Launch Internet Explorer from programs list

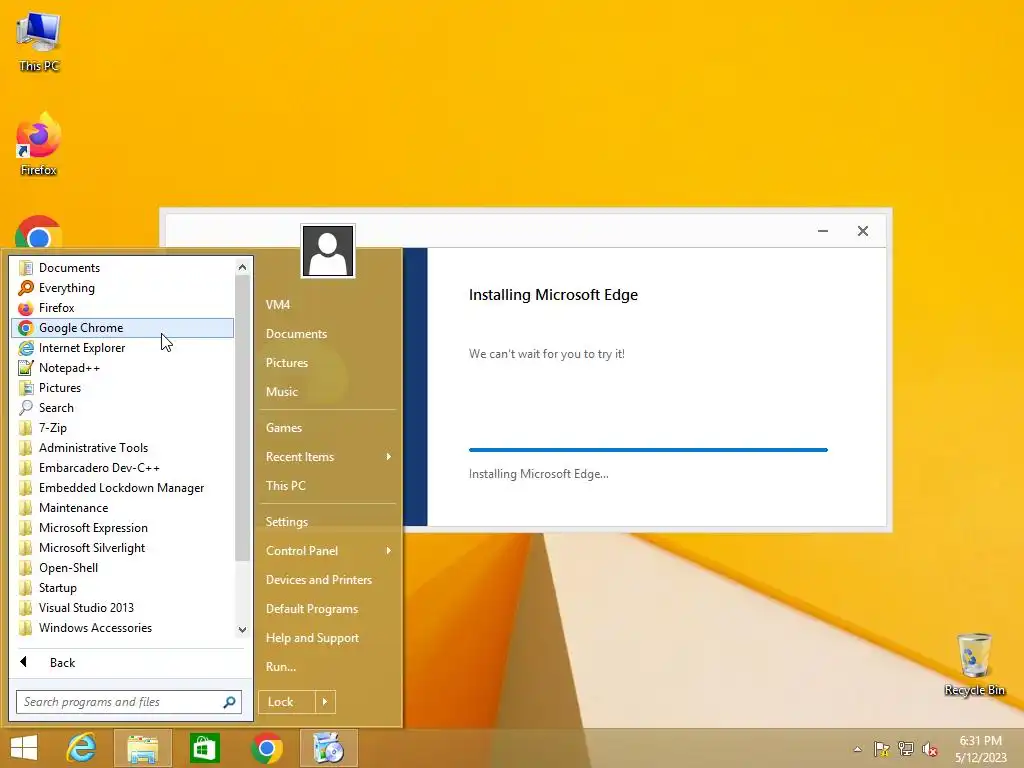click(x=123, y=348)
